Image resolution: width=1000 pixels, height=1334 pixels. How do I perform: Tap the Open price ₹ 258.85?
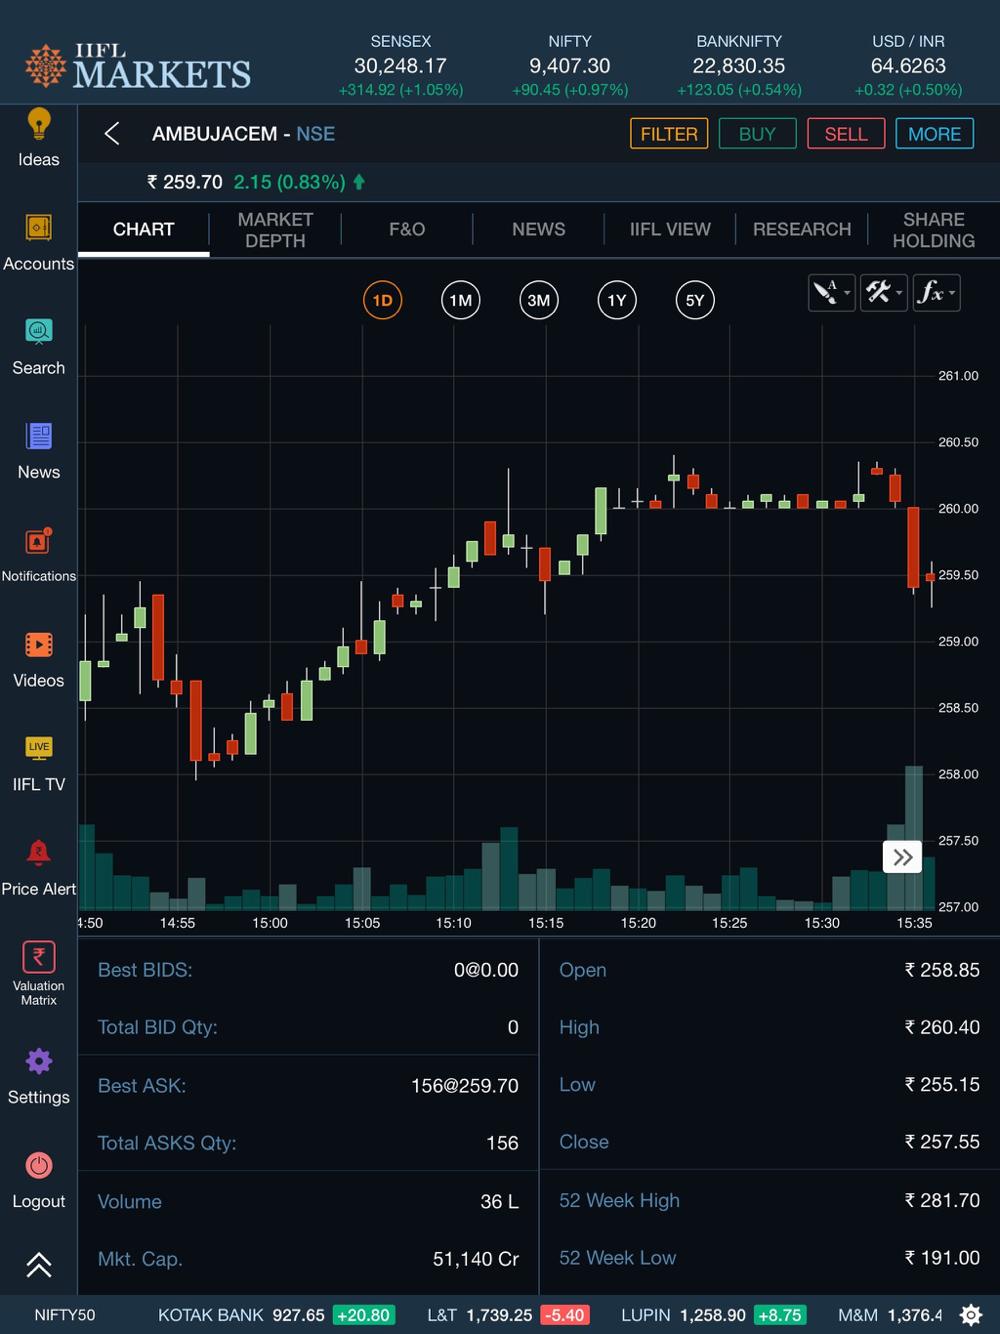(x=942, y=970)
